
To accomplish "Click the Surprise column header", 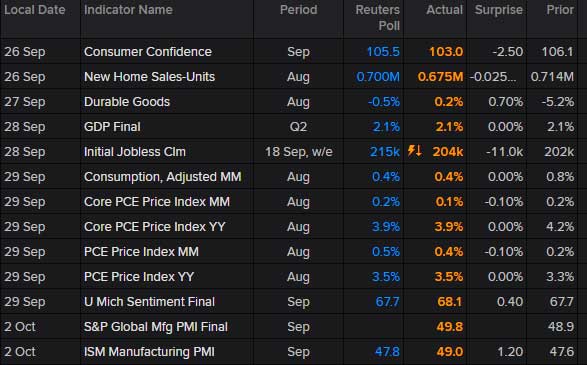I will point(498,10).
